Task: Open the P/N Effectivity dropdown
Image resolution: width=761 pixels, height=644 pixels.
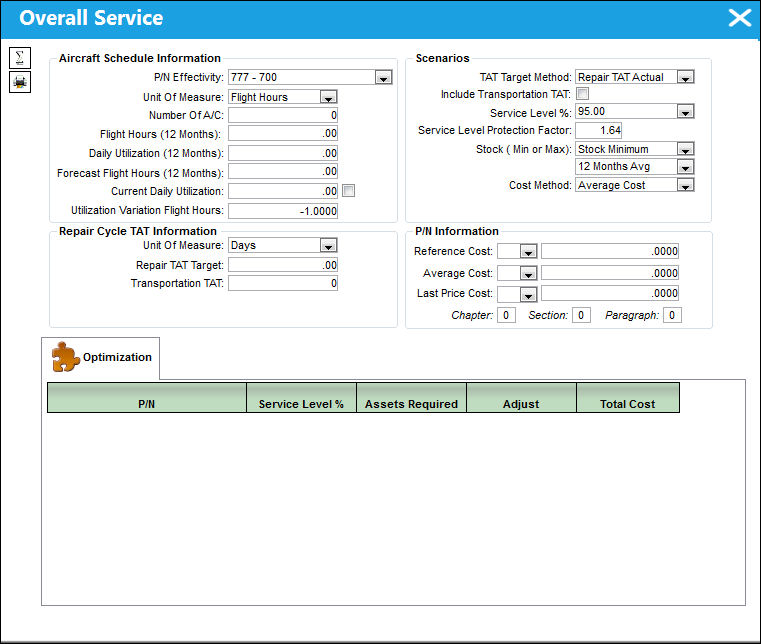Action: point(383,77)
